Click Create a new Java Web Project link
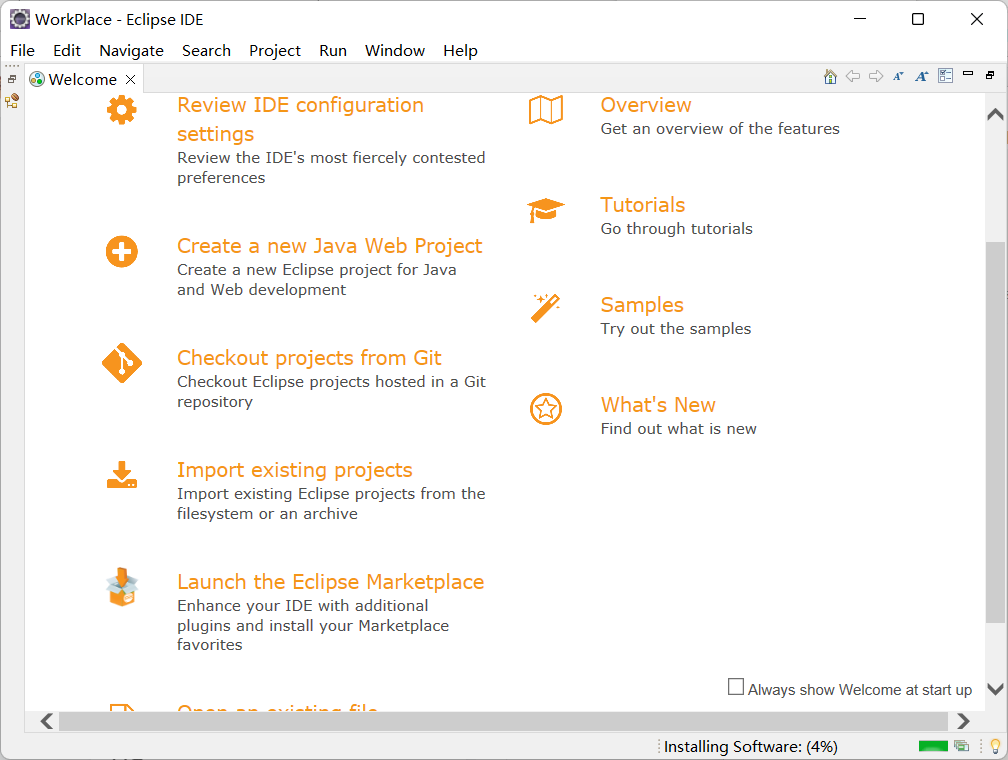 point(329,246)
